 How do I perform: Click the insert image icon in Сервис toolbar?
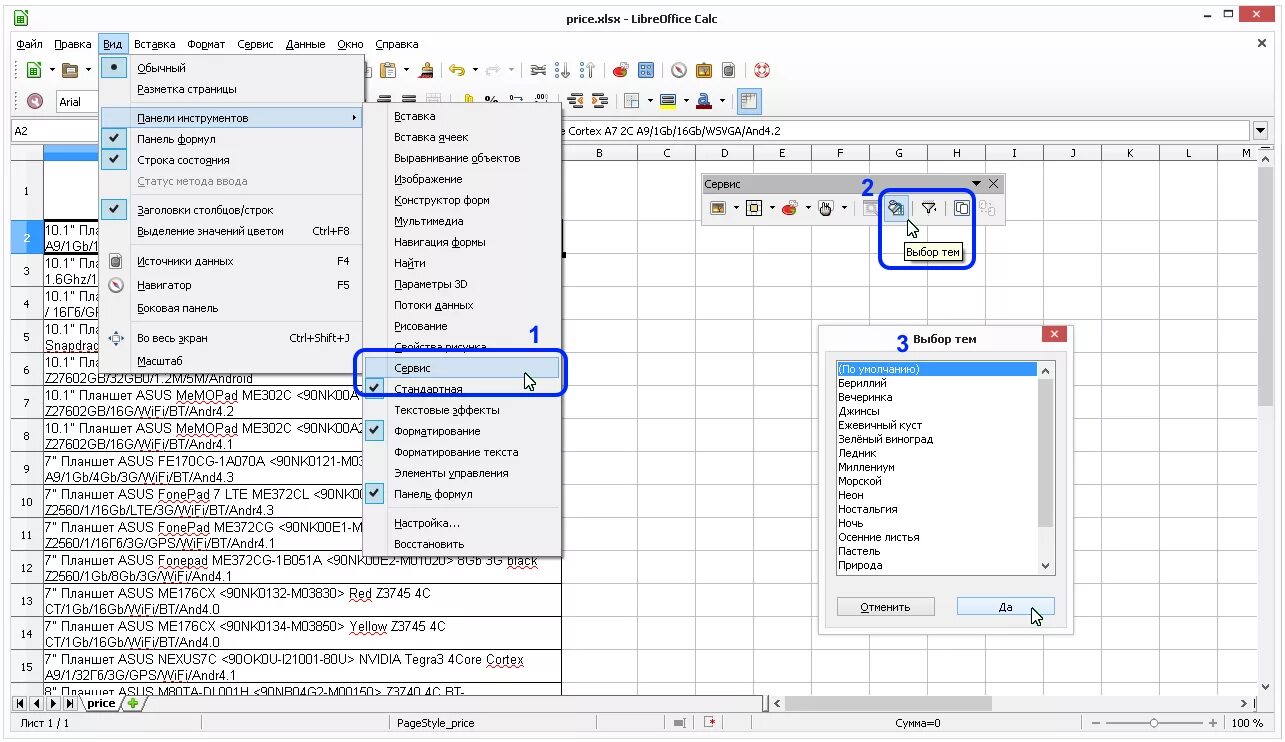pos(717,208)
